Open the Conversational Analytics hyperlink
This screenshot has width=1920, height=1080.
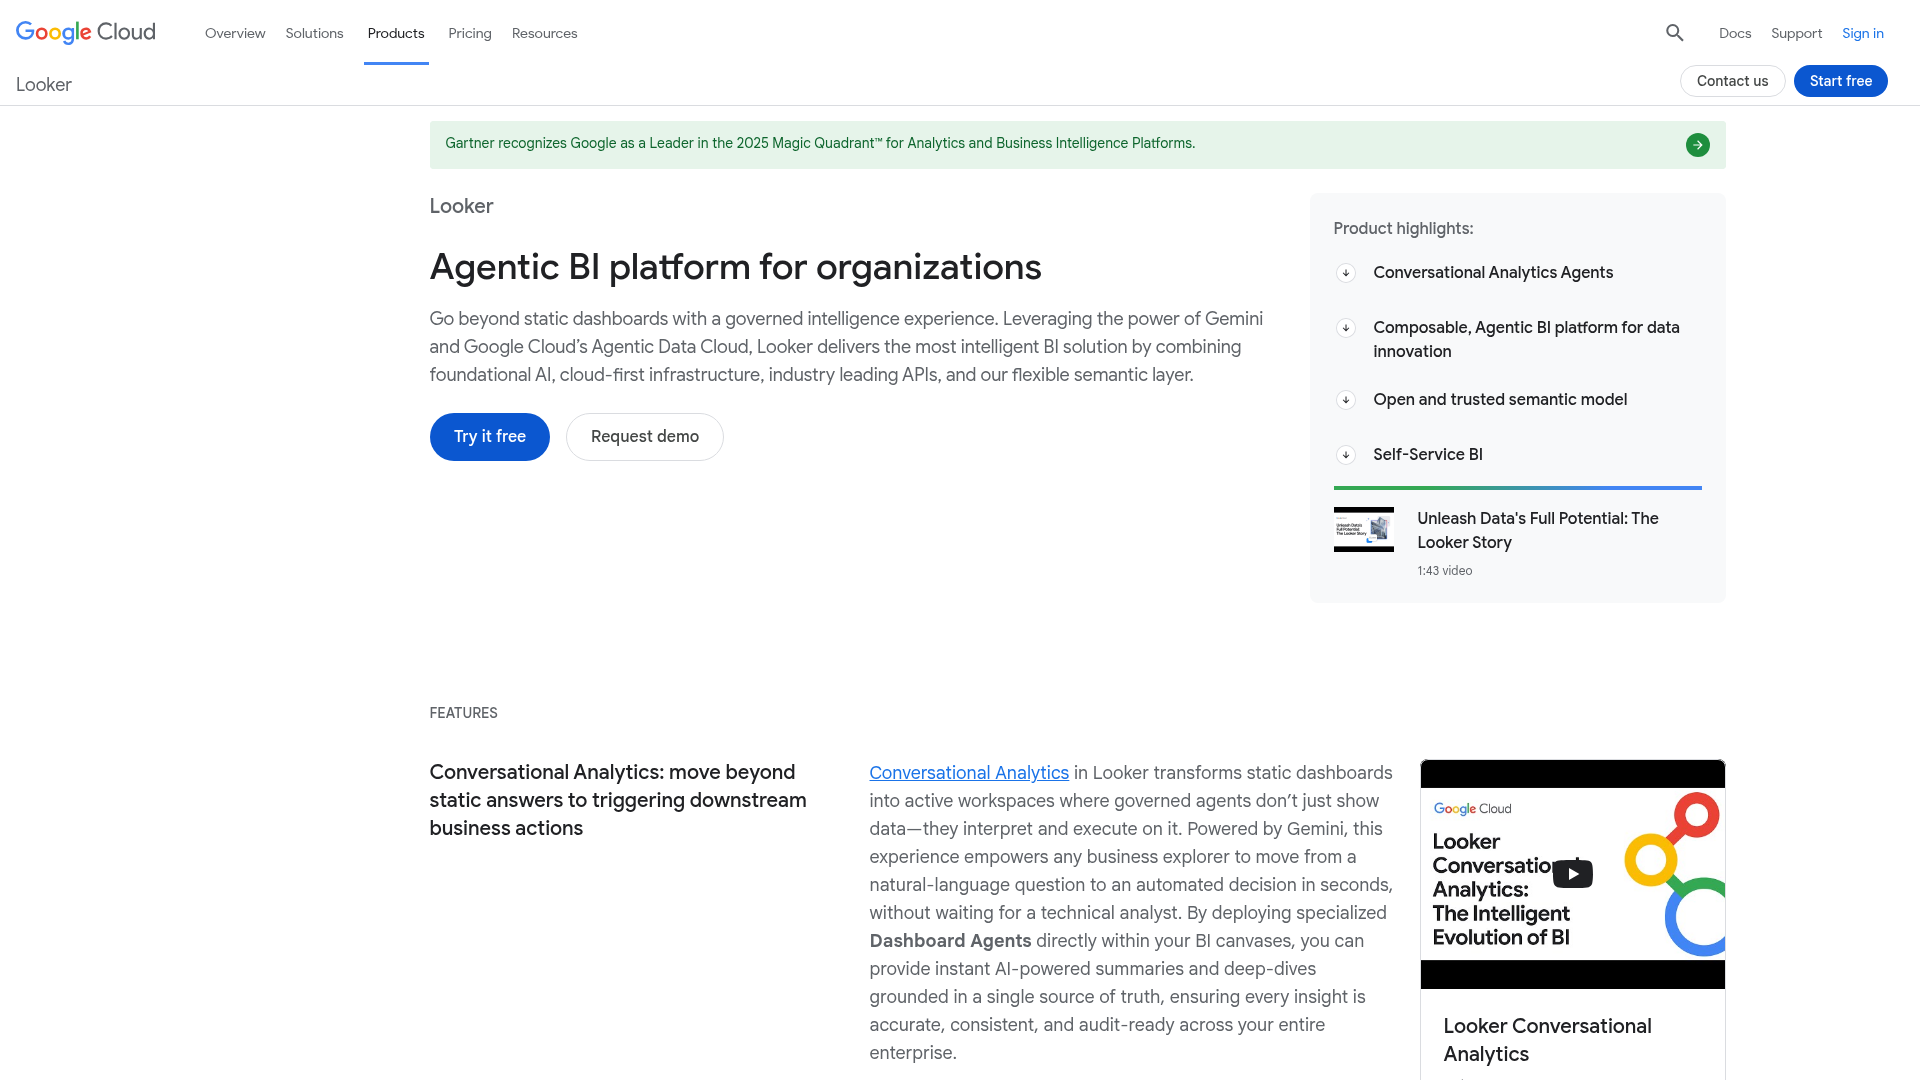pyautogui.click(x=969, y=773)
